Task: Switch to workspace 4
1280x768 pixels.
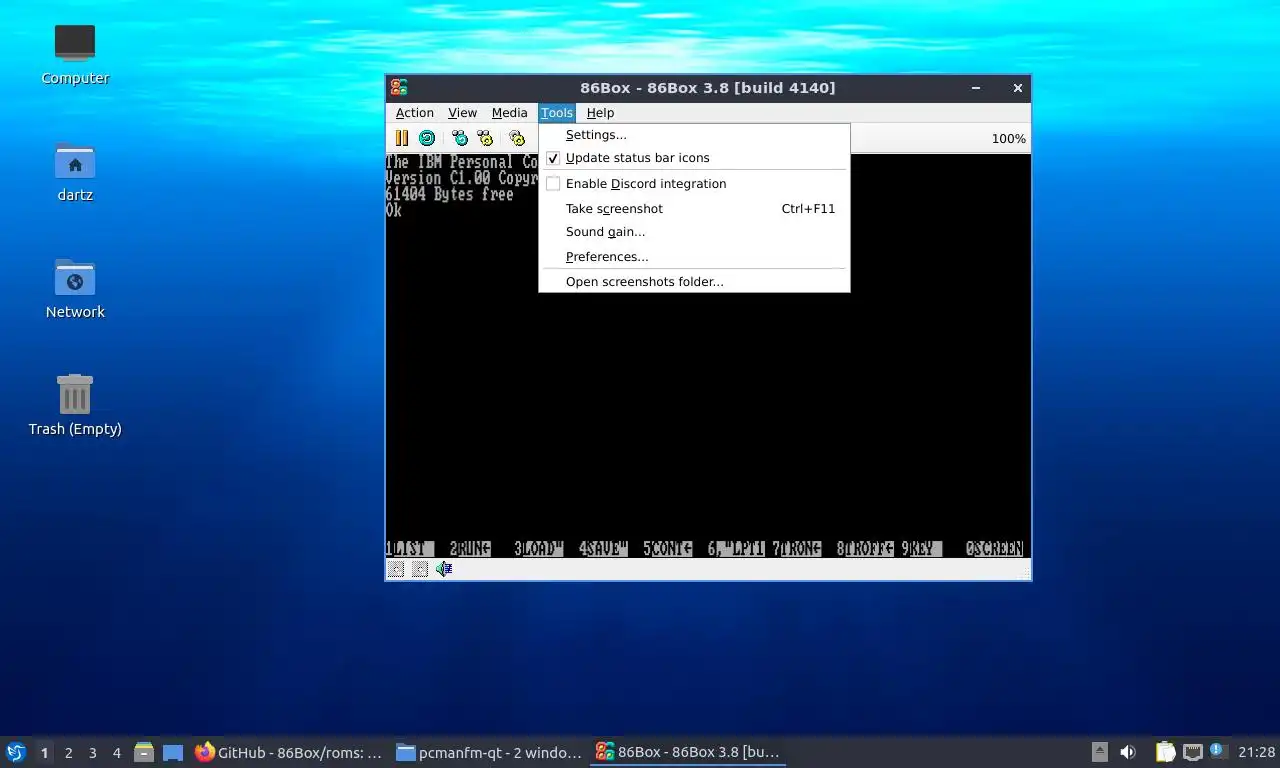Action: 117,753
